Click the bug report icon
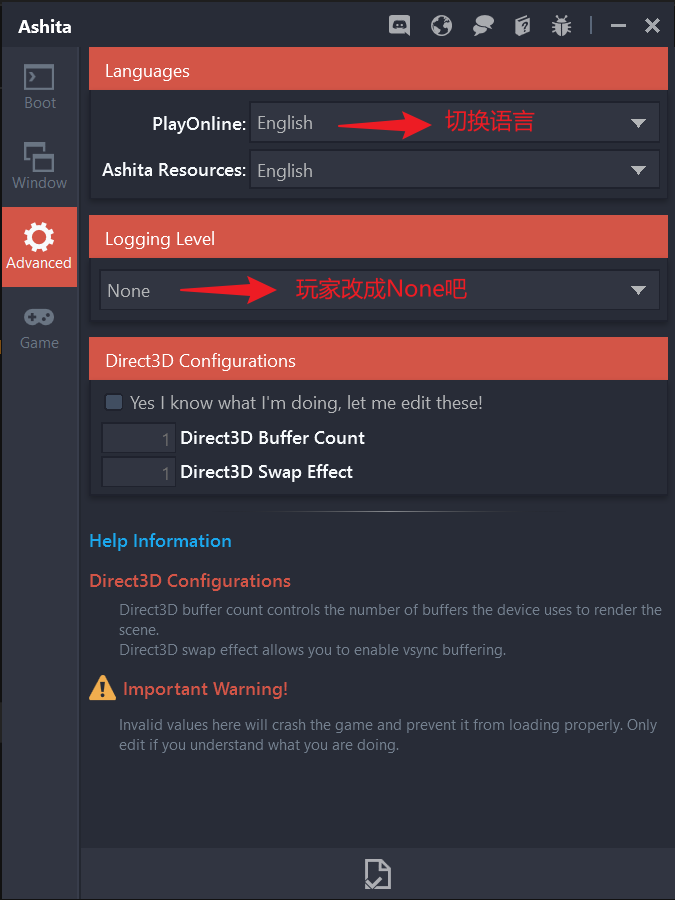675x900 pixels. pos(561,26)
